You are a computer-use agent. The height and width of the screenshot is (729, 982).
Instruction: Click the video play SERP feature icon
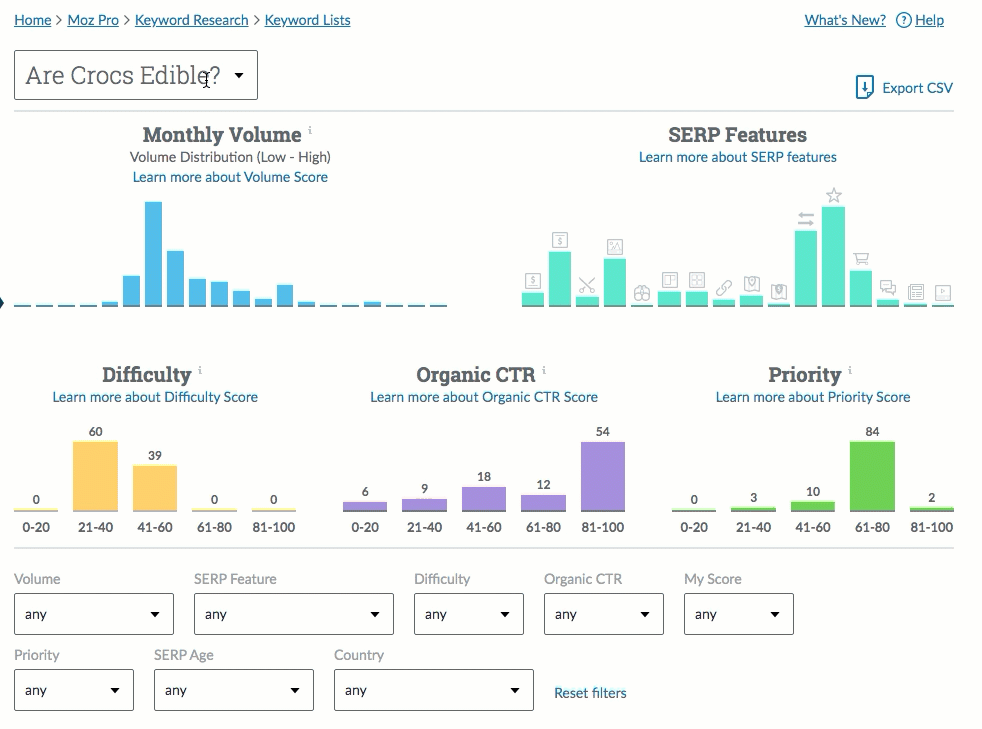tap(942, 293)
